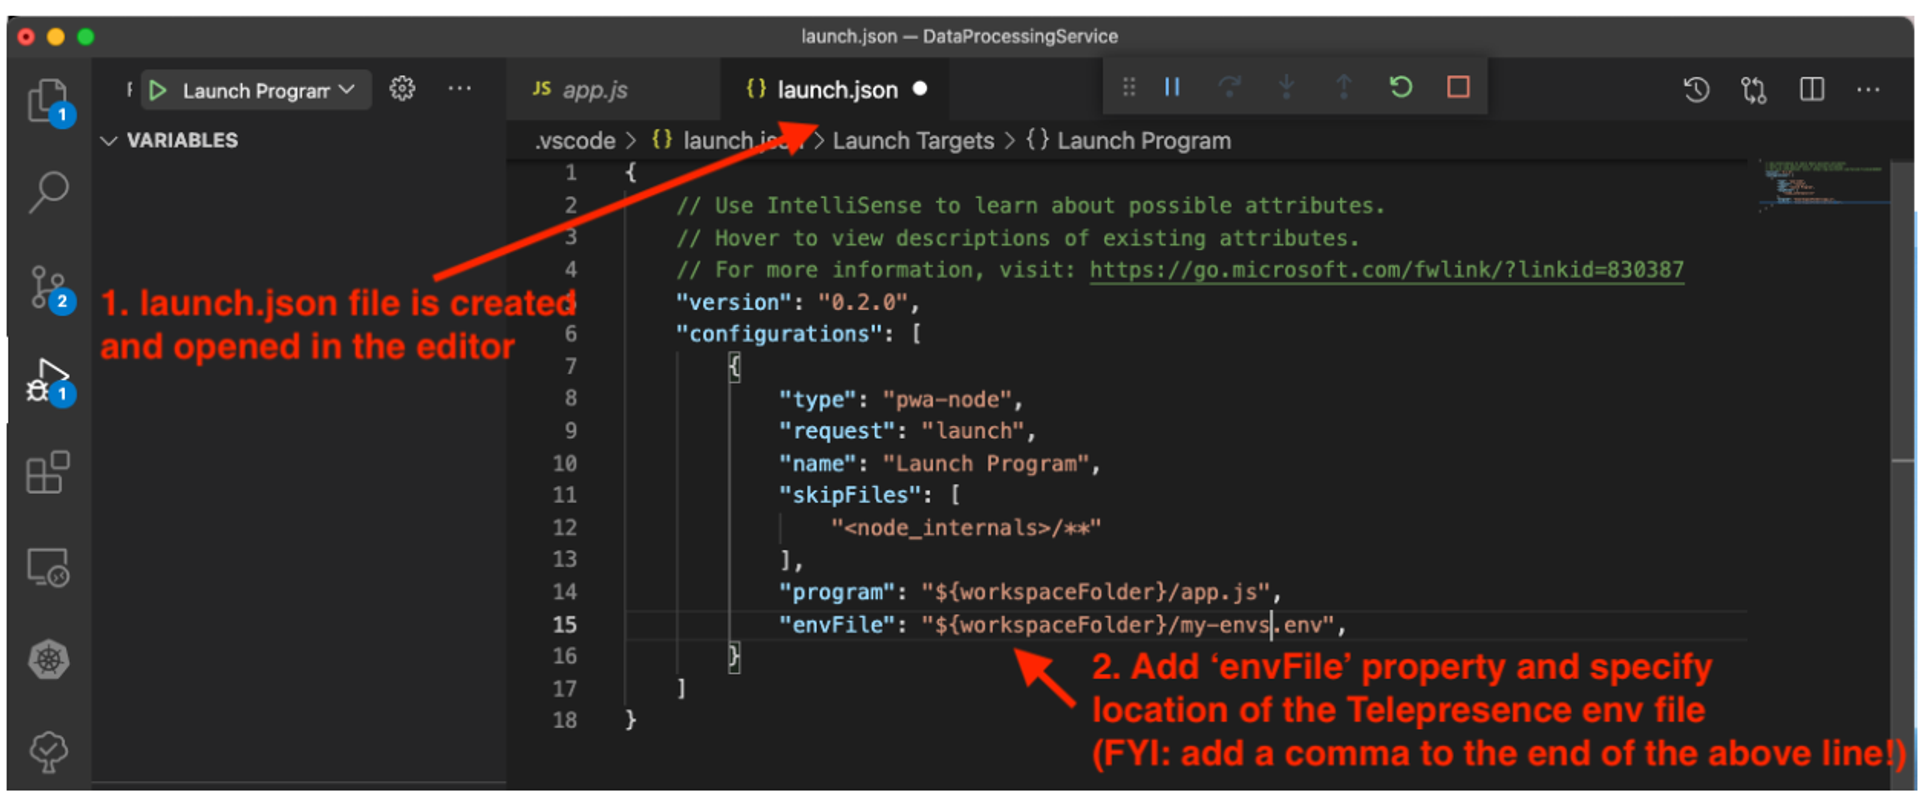Open the timeline history icon in editor actions
Image resolution: width=1920 pixels, height=796 pixels.
click(x=1696, y=90)
